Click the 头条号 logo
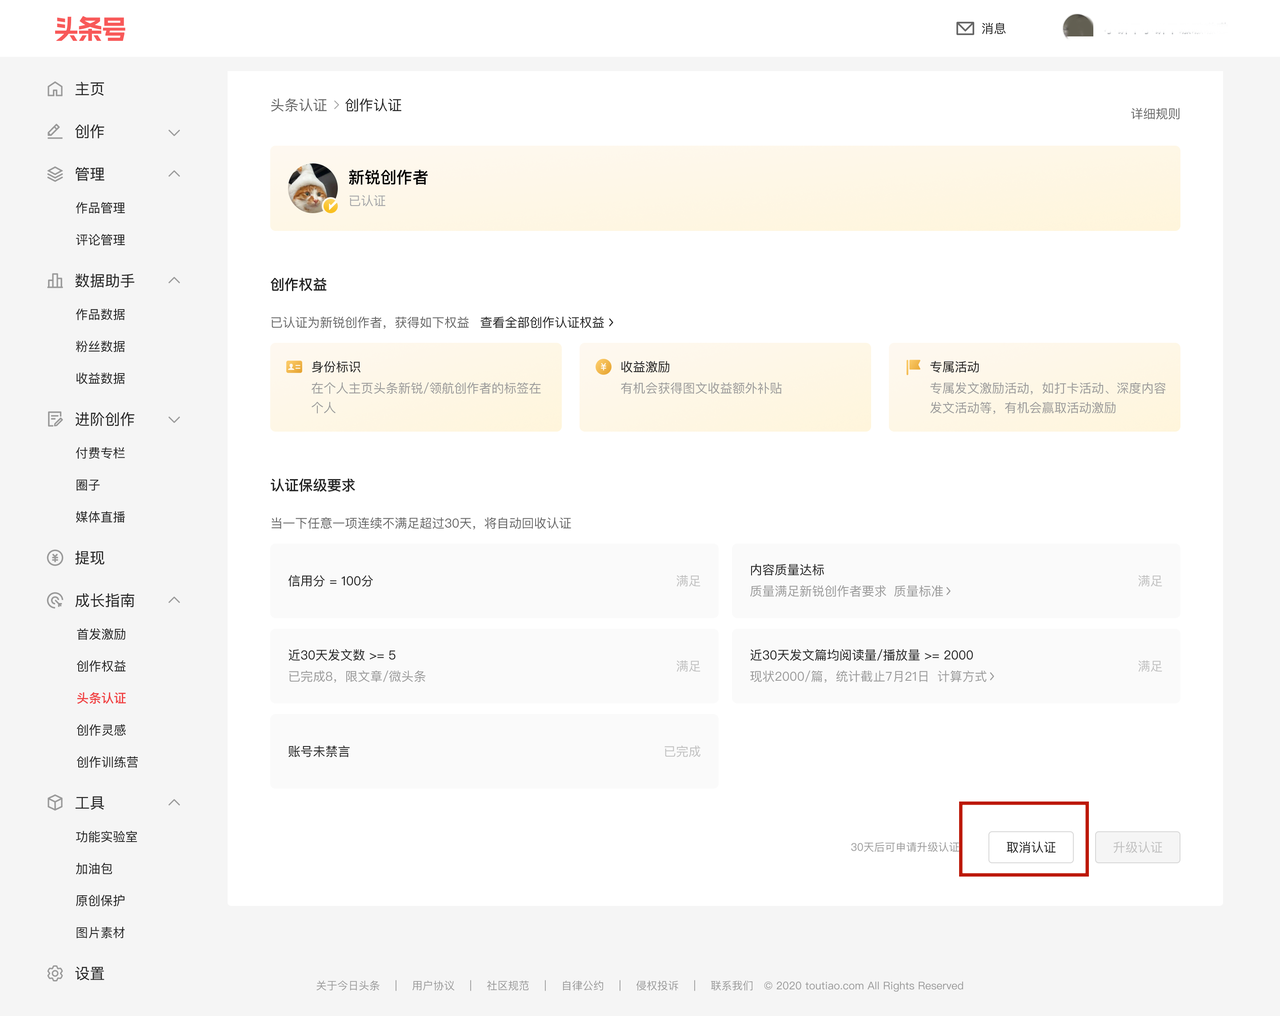 90,29
